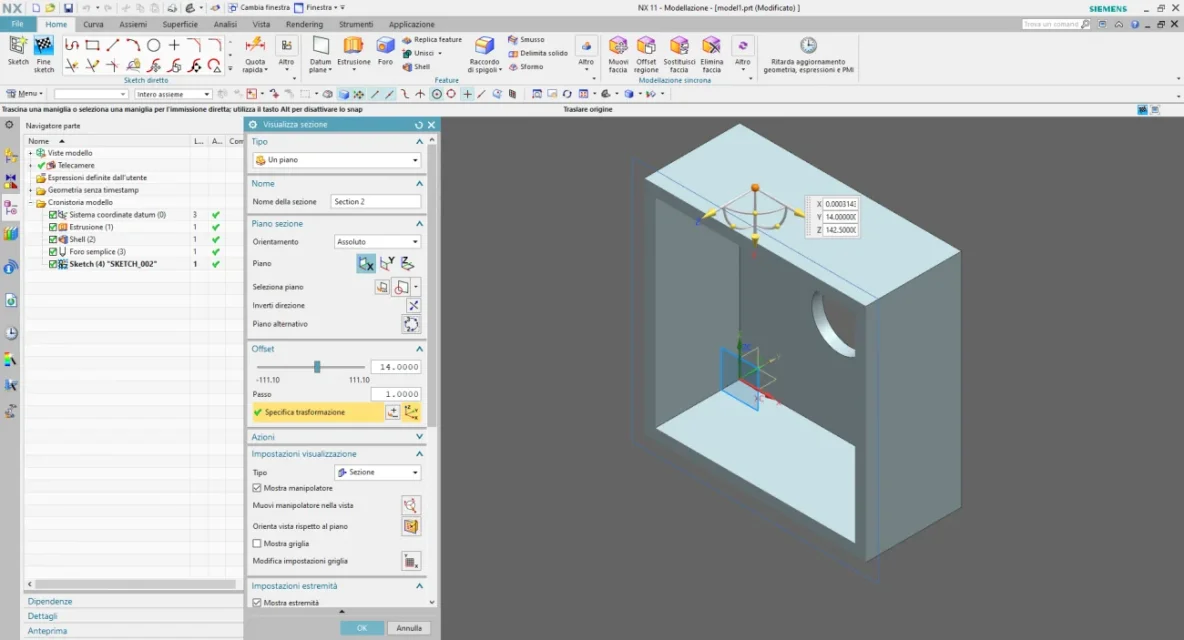The image size is (1184, 640).
Task: Click the Piano alternativo icon
Action: coord(411,325)
